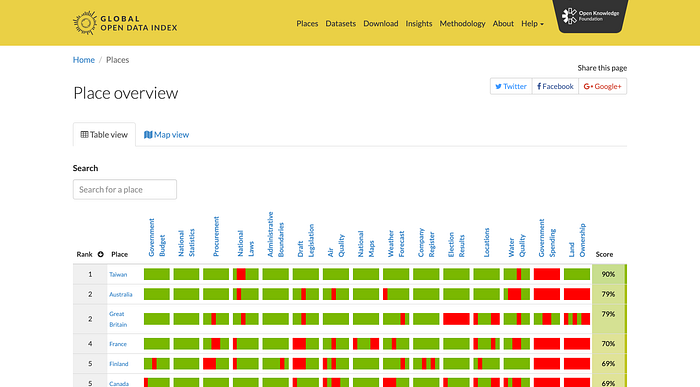Go to the Datasets page
Screen dimensions: 700x387
coord(341,24)
